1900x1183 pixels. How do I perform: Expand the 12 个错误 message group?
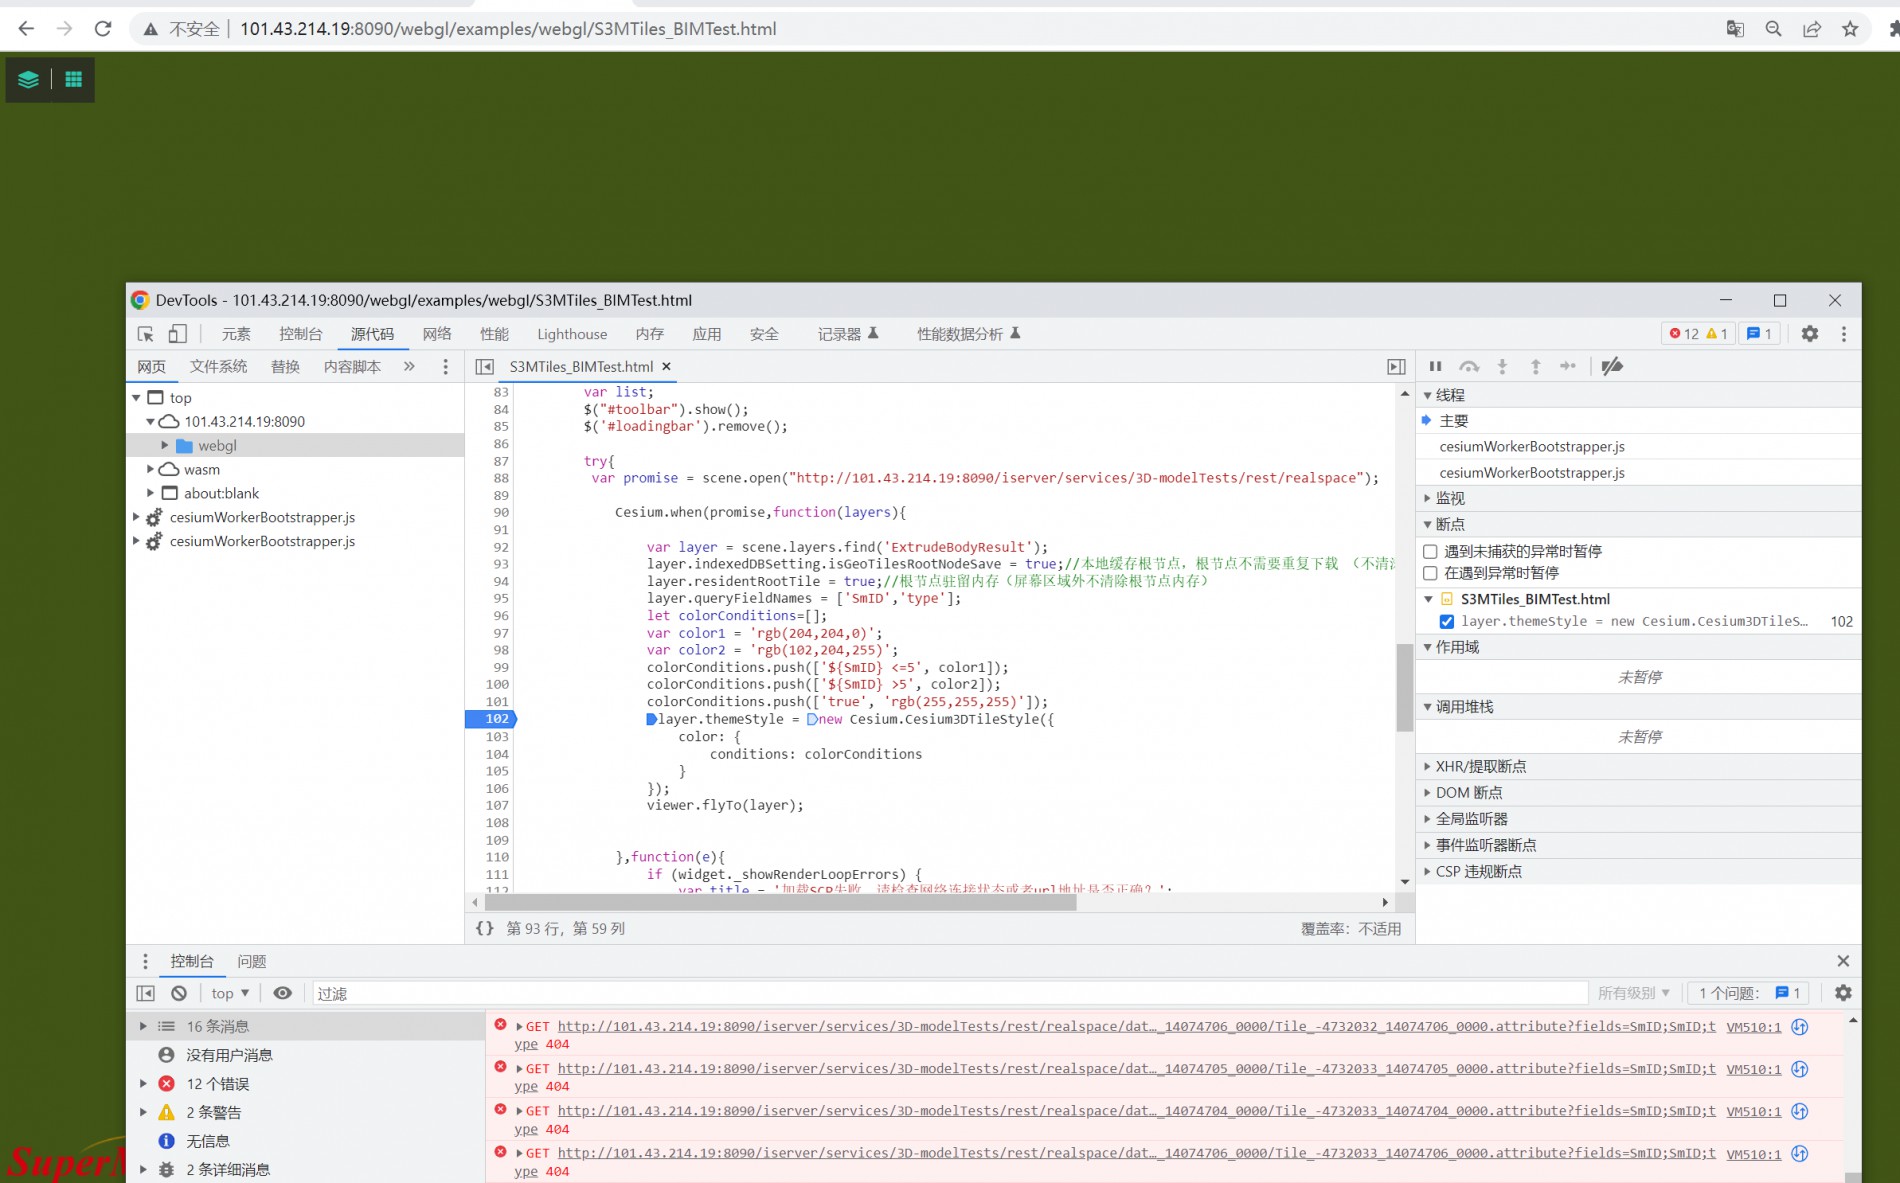[143, 1083]
